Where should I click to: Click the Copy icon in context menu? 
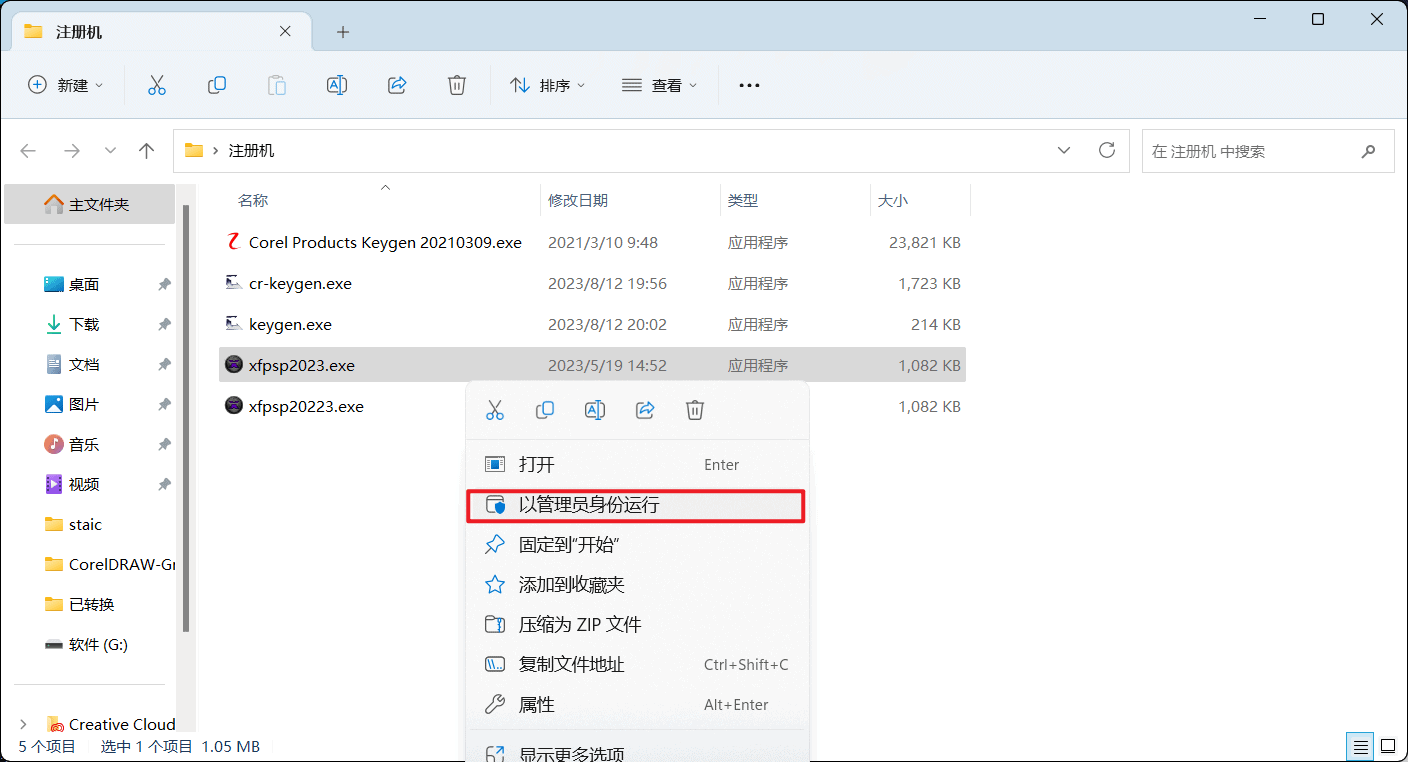545,410
